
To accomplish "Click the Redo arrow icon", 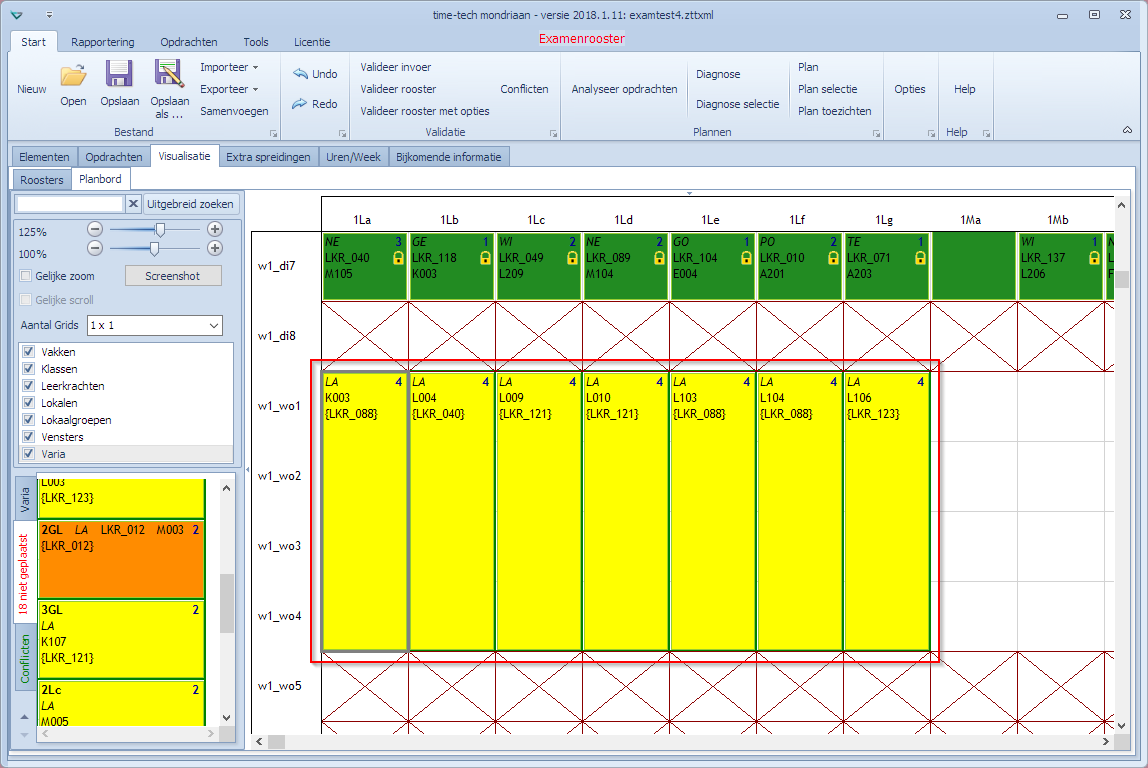I will pyautogui.click(x=299, y=104).
